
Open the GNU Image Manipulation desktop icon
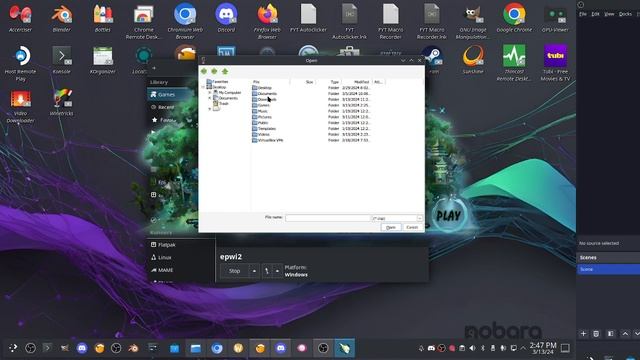pyautogui.click(x=473, y=21)
